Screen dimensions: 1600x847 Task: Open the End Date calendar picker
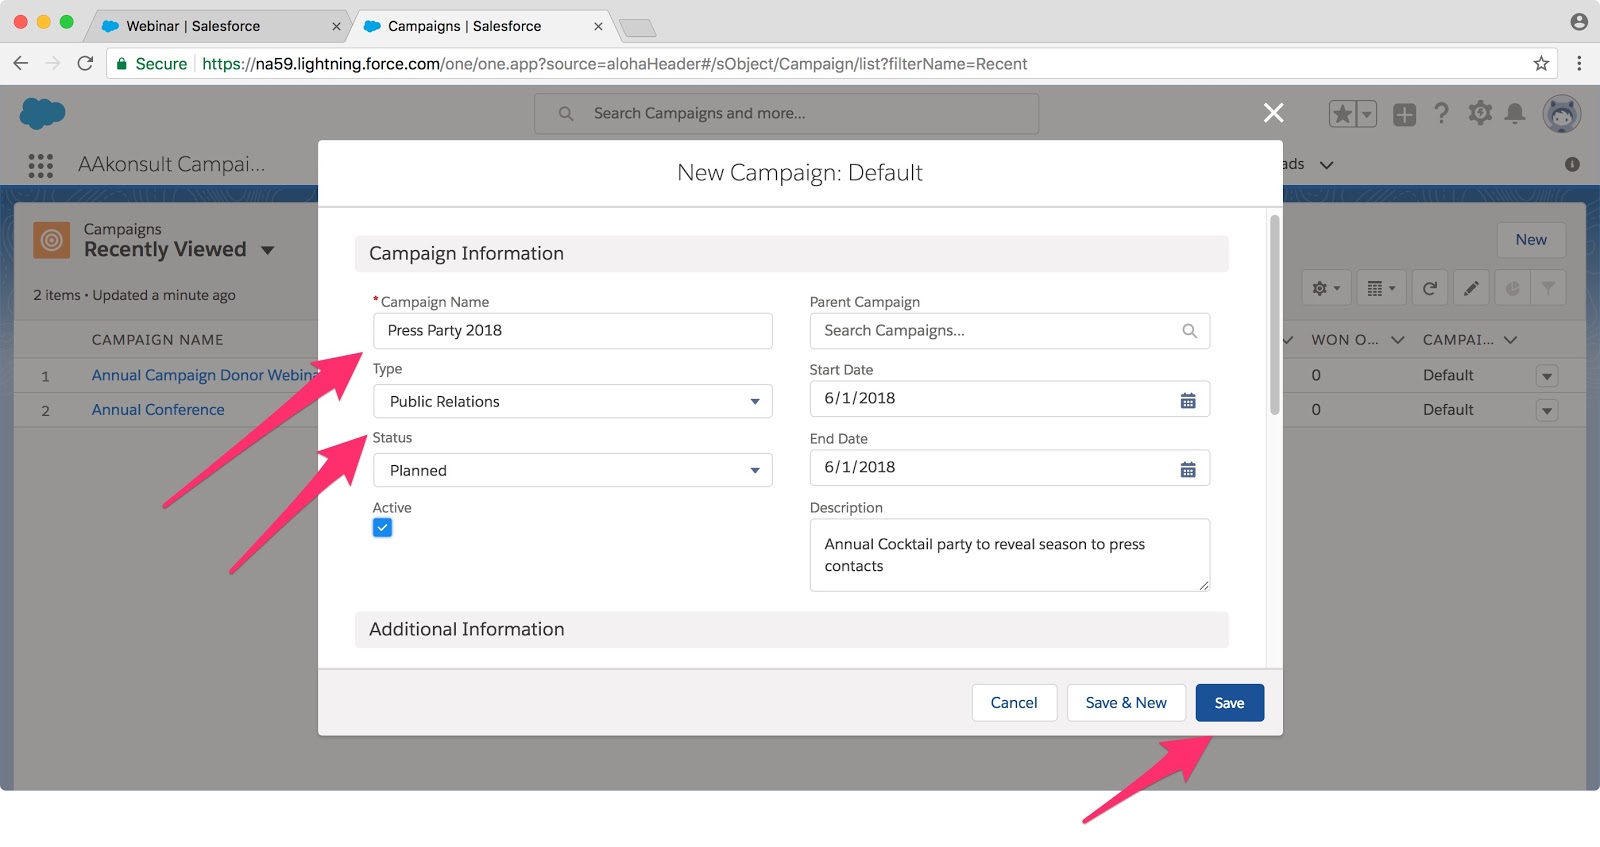1188,469
